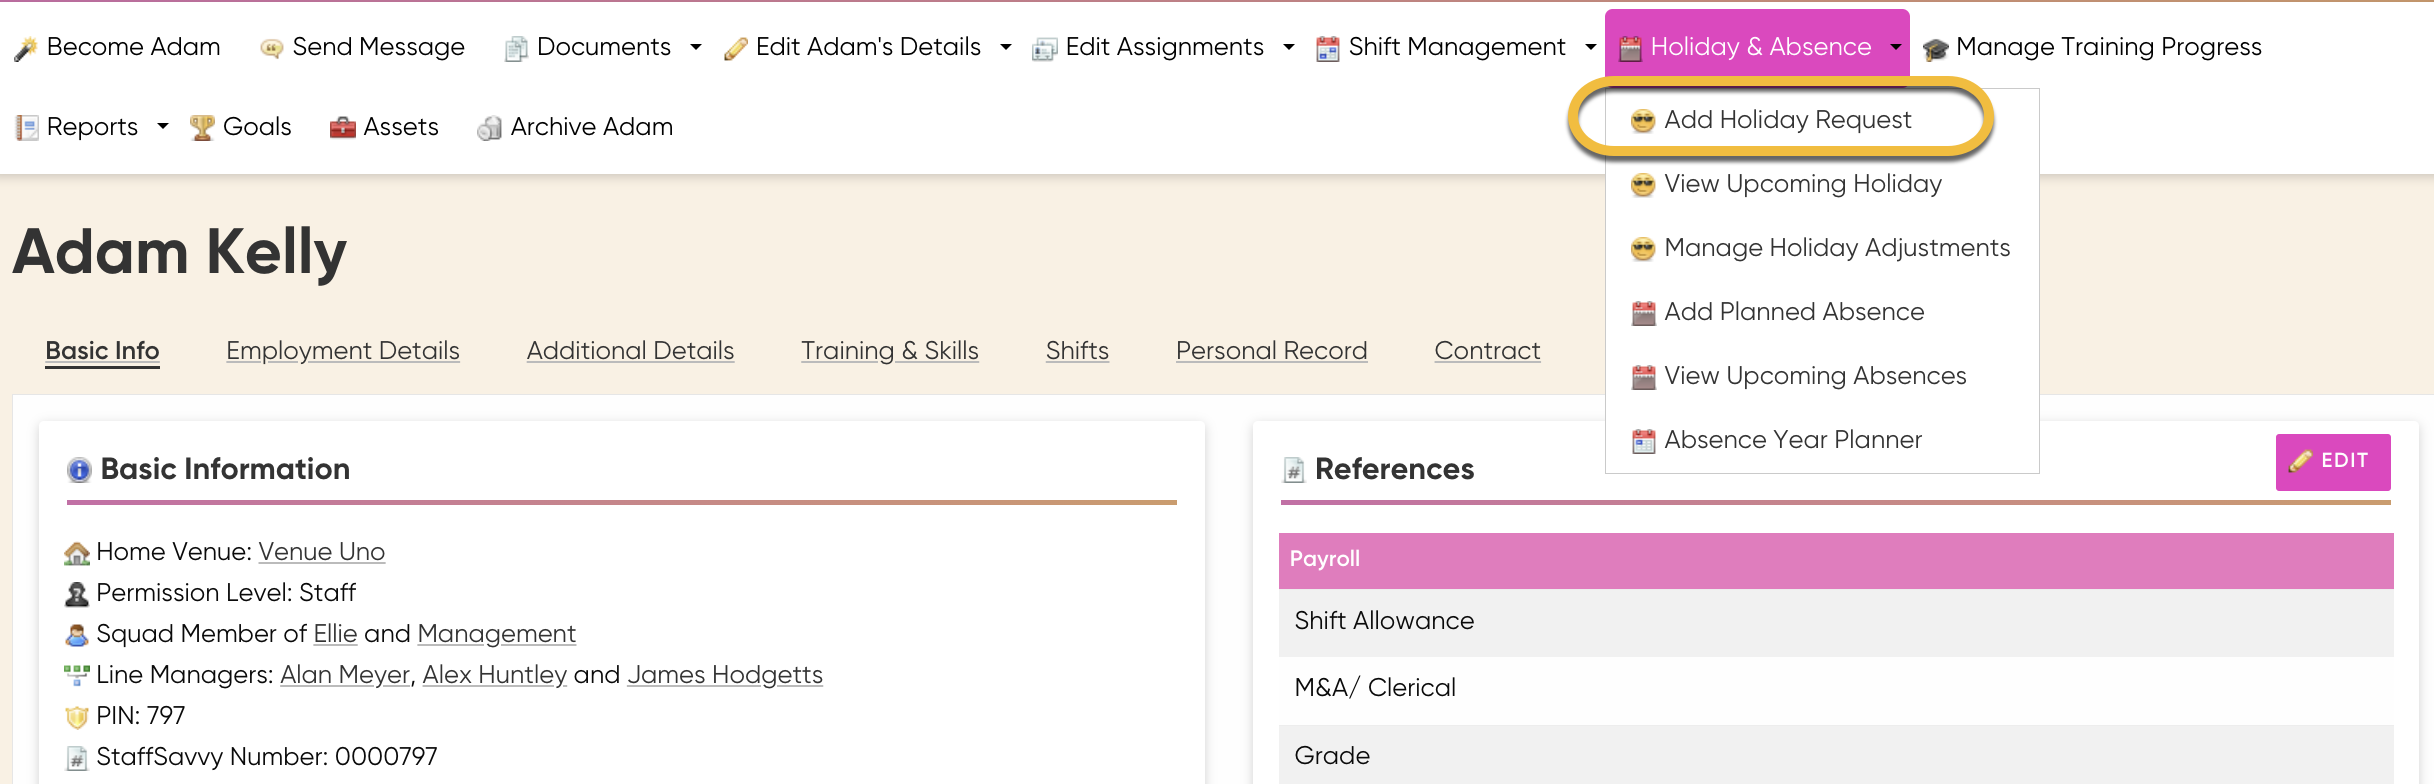Open the Training & Skills tab
This screenshot has width=2434, height=784.
click(x=889, y=351)
